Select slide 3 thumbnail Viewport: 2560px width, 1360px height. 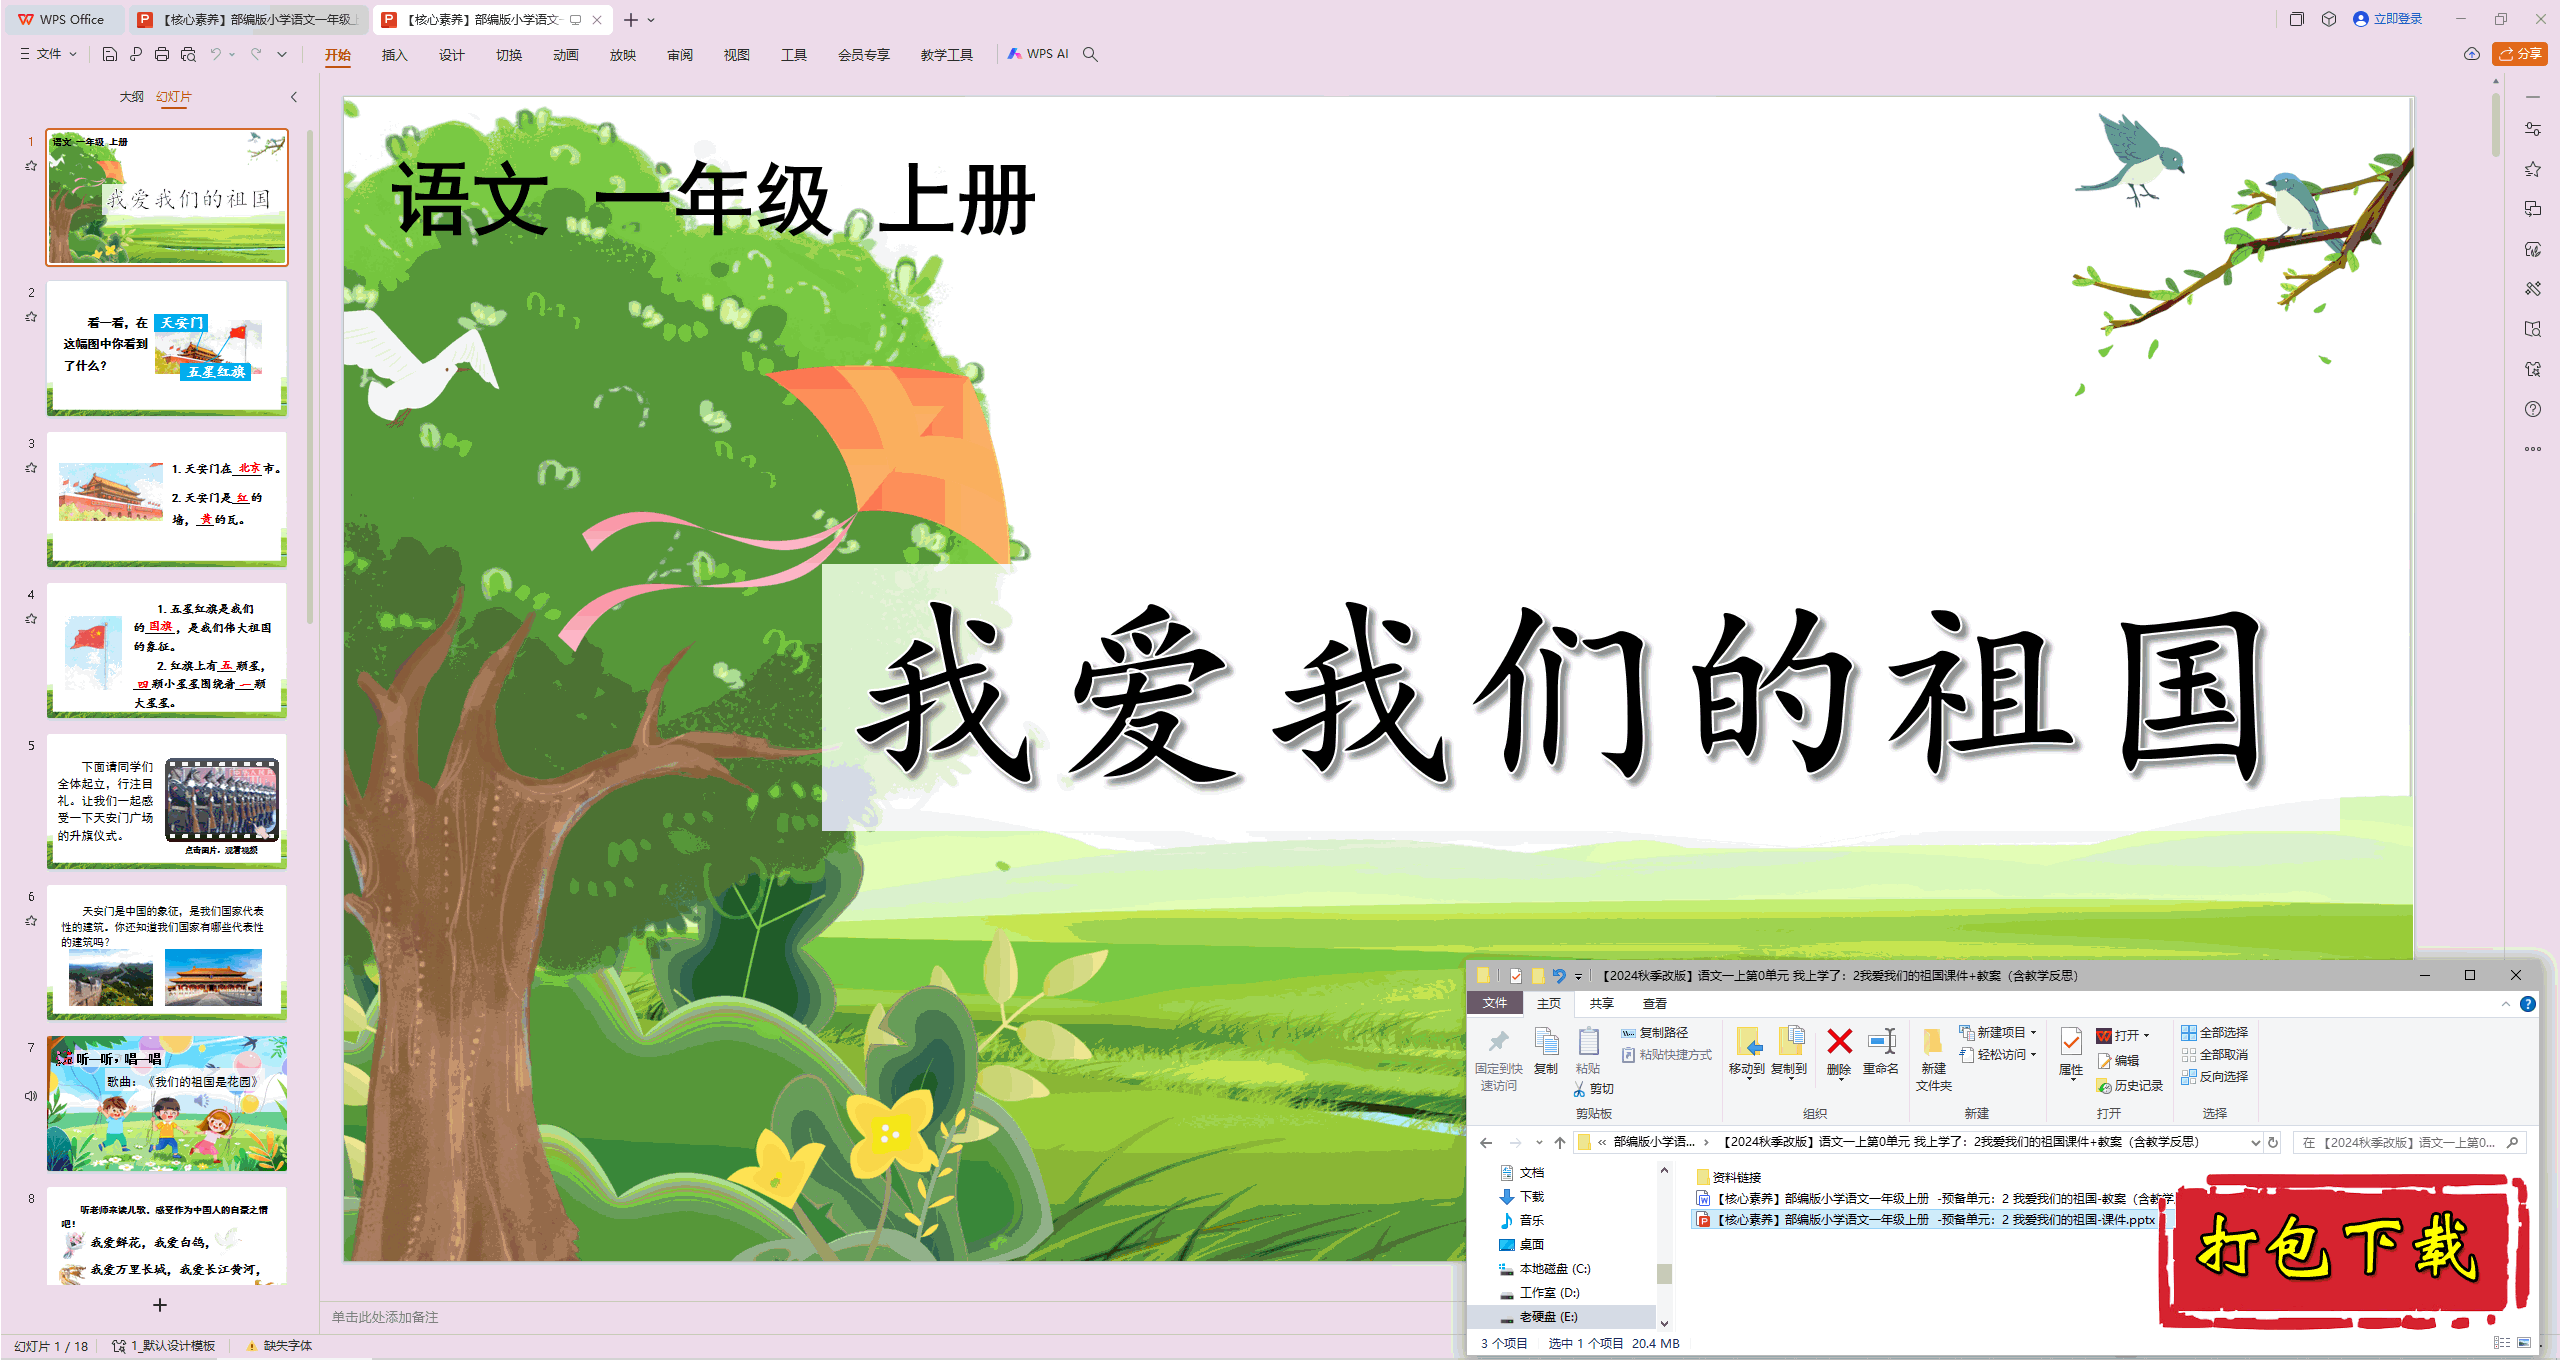pyautogui.click(x=167, y=498)
